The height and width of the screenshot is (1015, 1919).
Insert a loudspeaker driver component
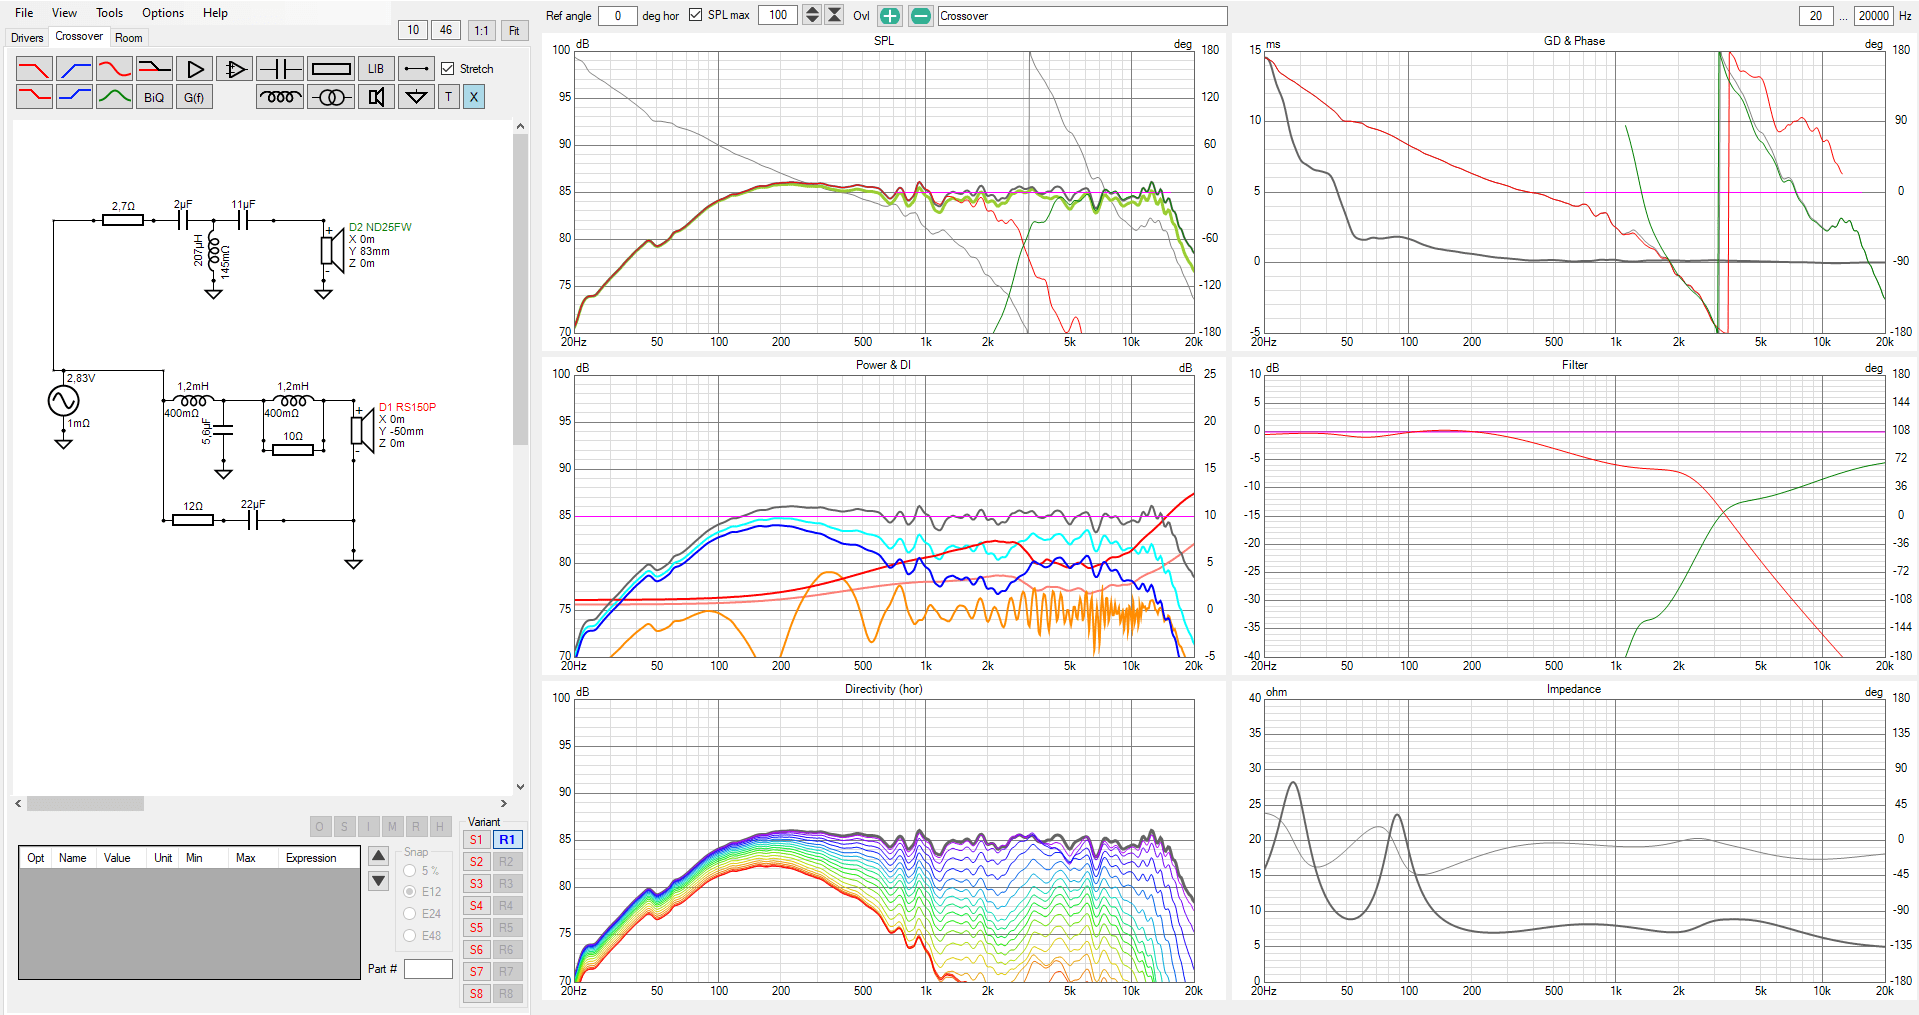[376, 97]
